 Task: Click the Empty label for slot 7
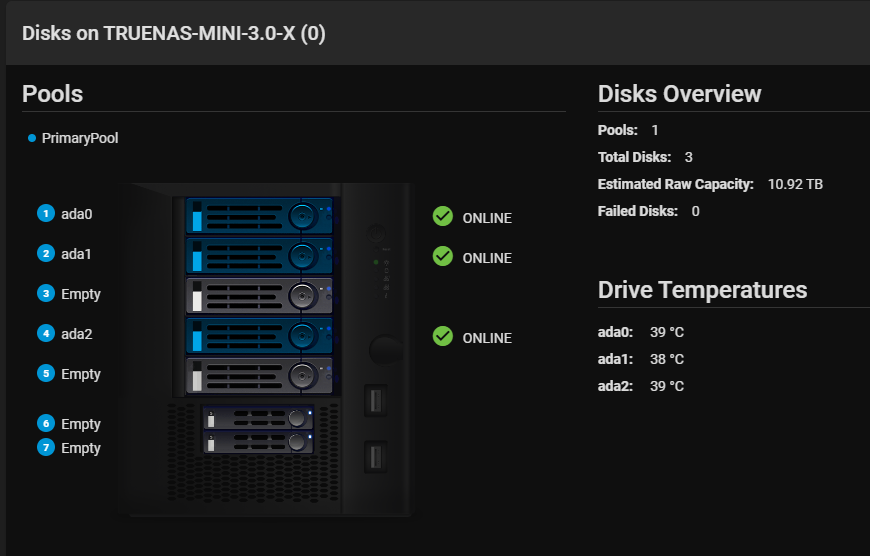[x=81, y=448]
